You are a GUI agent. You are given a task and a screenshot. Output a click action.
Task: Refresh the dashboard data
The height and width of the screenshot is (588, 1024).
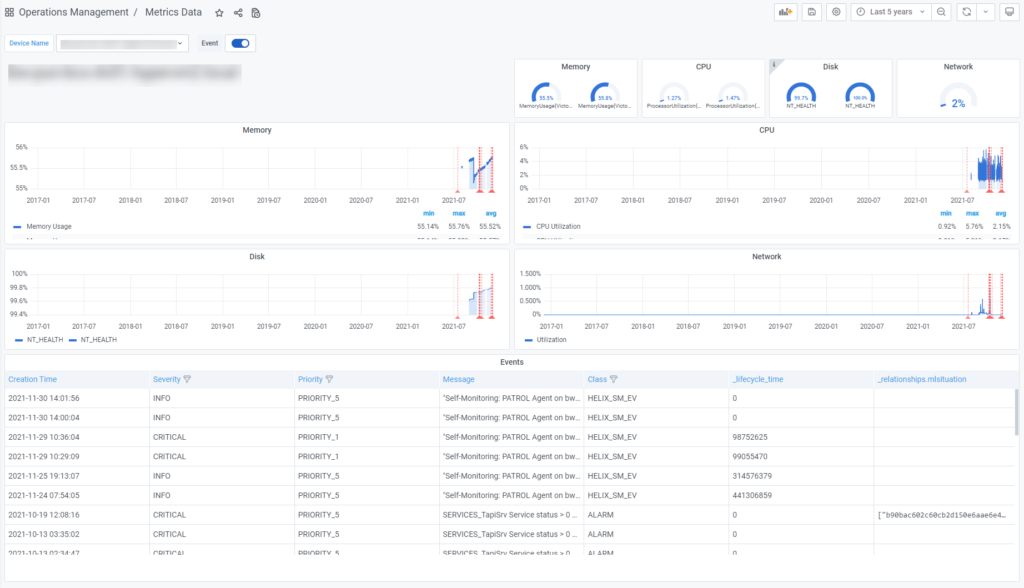(965, 11)
